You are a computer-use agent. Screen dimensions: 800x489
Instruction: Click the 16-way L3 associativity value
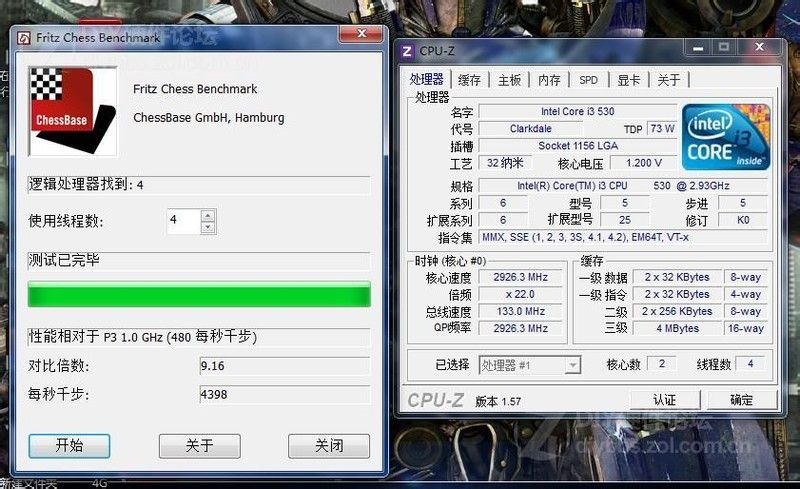coord(745,329)
